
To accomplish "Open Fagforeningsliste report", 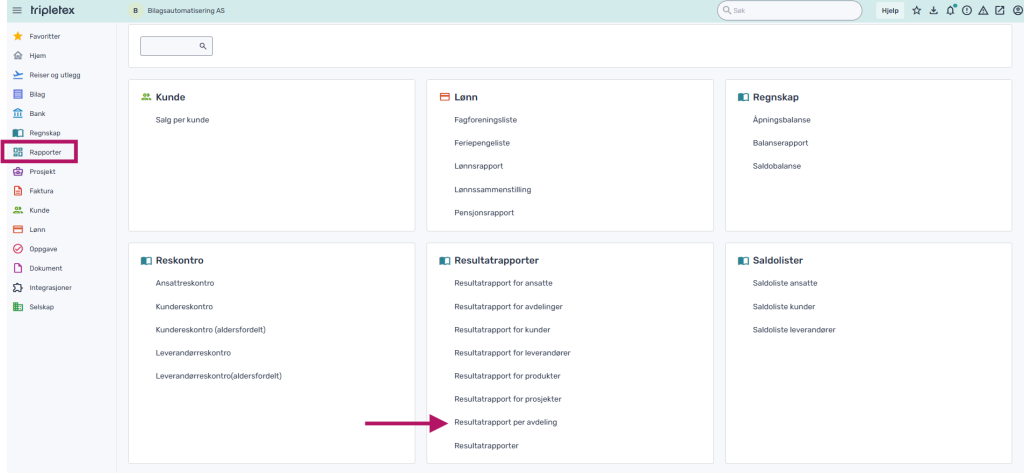I will tap(486, 120).
